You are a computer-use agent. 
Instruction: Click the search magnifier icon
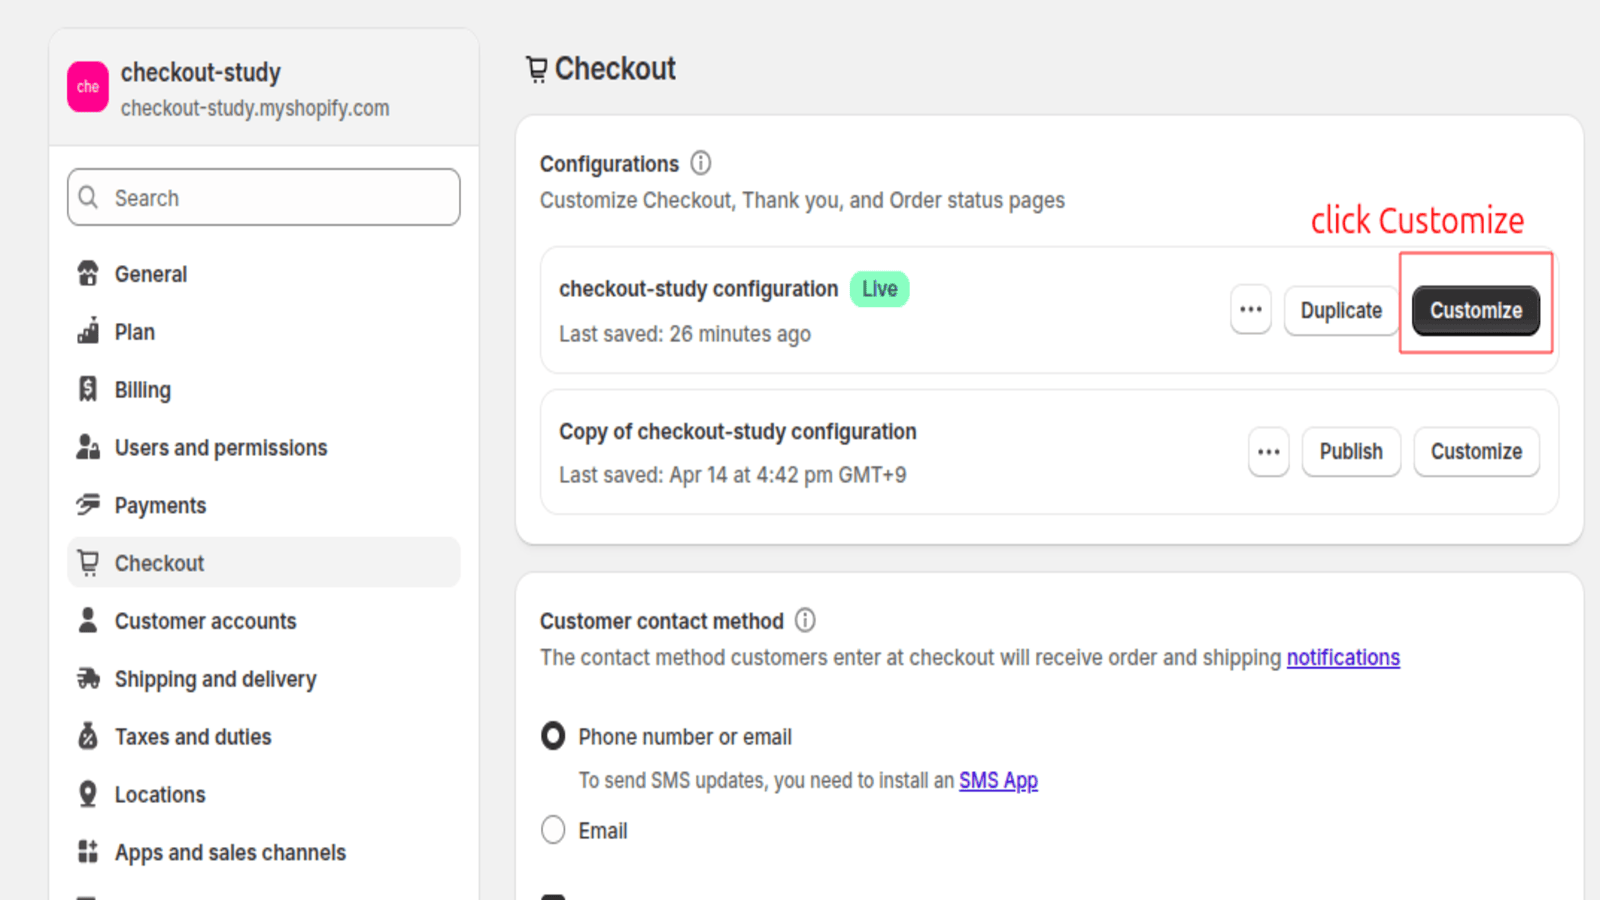pyautogui.click(x=88, y=197)
